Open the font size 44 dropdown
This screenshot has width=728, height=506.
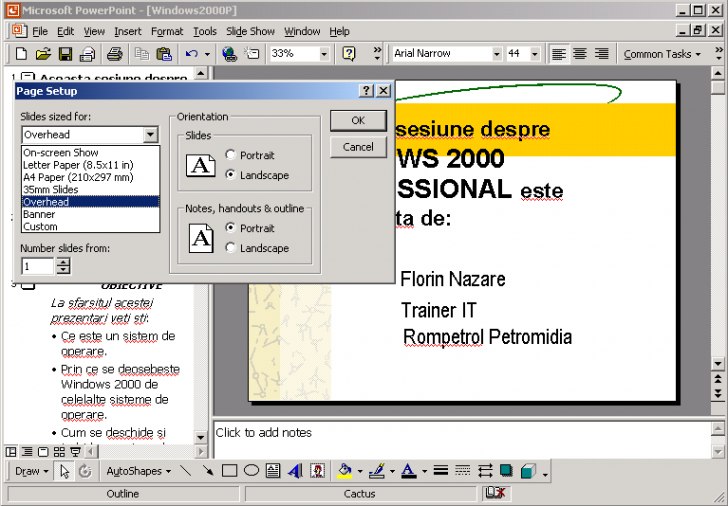click(535, 54)
